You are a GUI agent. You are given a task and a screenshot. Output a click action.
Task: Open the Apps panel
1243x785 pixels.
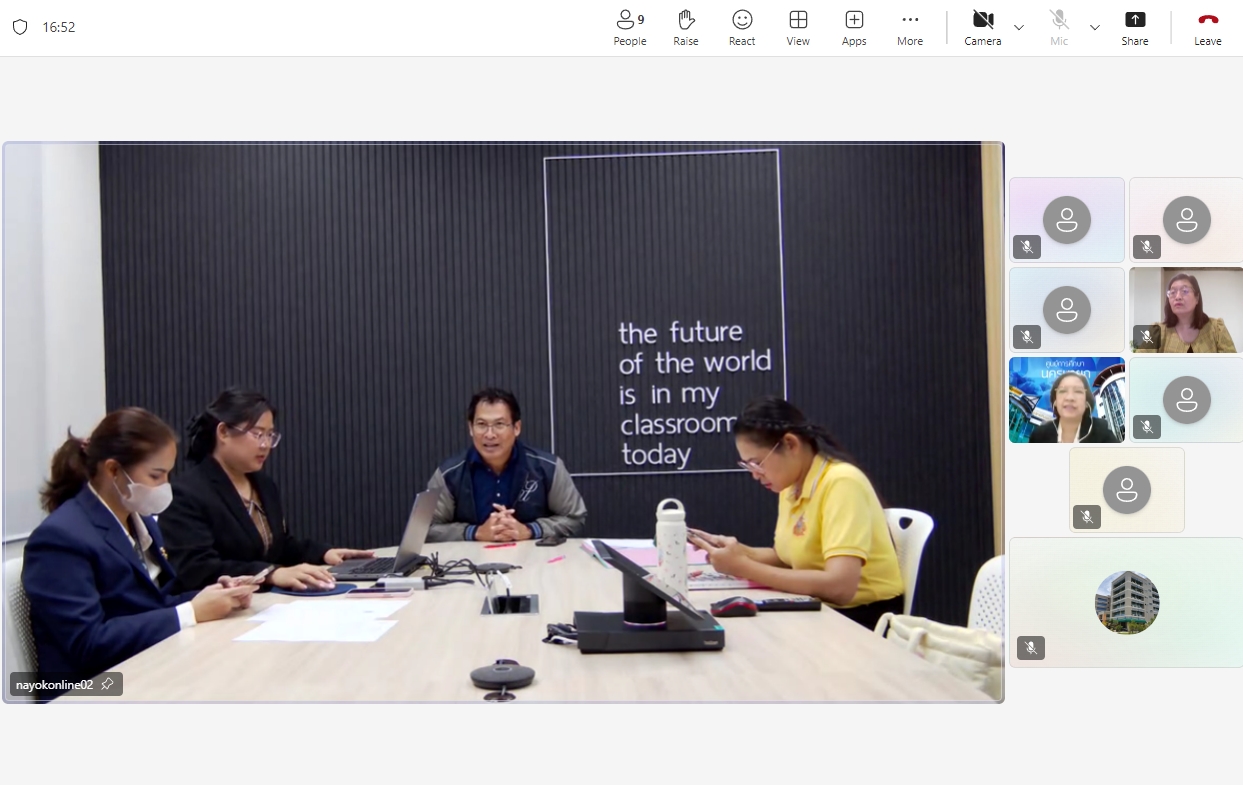click(x=853, y=28)
